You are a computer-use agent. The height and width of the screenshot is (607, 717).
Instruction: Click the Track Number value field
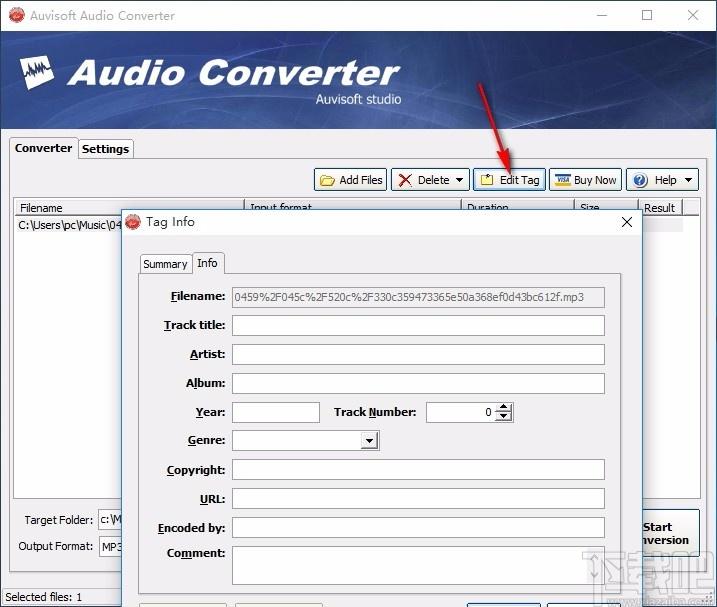click(x=460, y=412)
